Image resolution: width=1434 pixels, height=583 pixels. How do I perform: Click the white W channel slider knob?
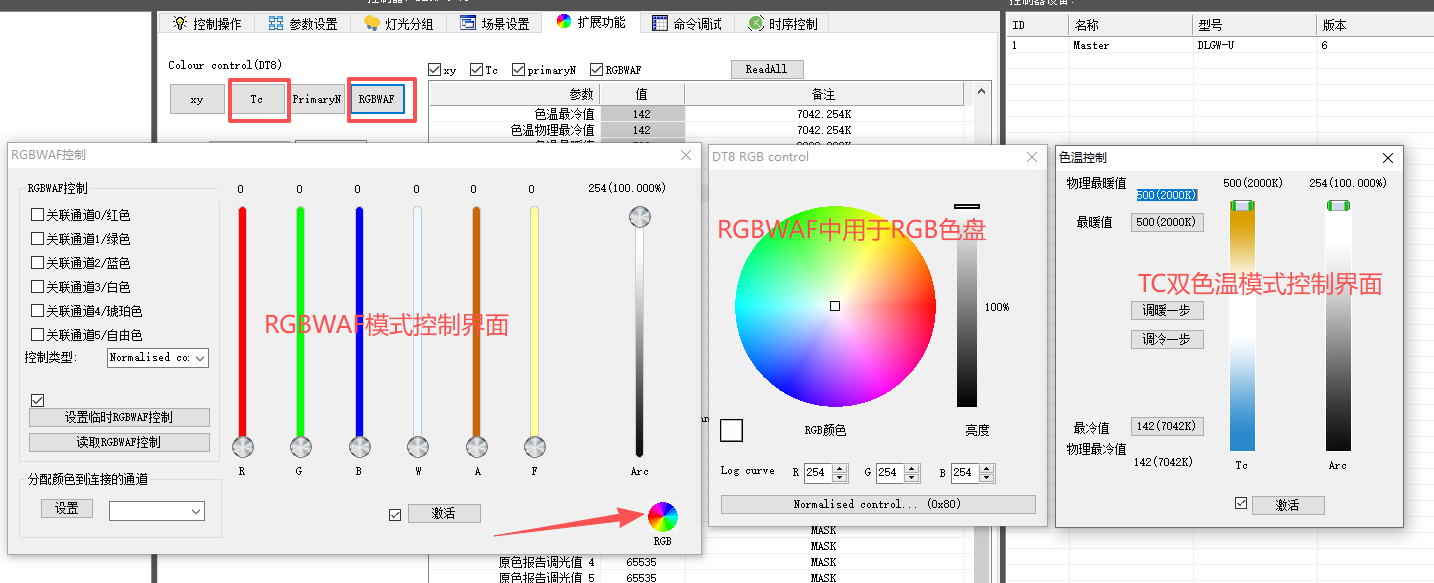417,446
